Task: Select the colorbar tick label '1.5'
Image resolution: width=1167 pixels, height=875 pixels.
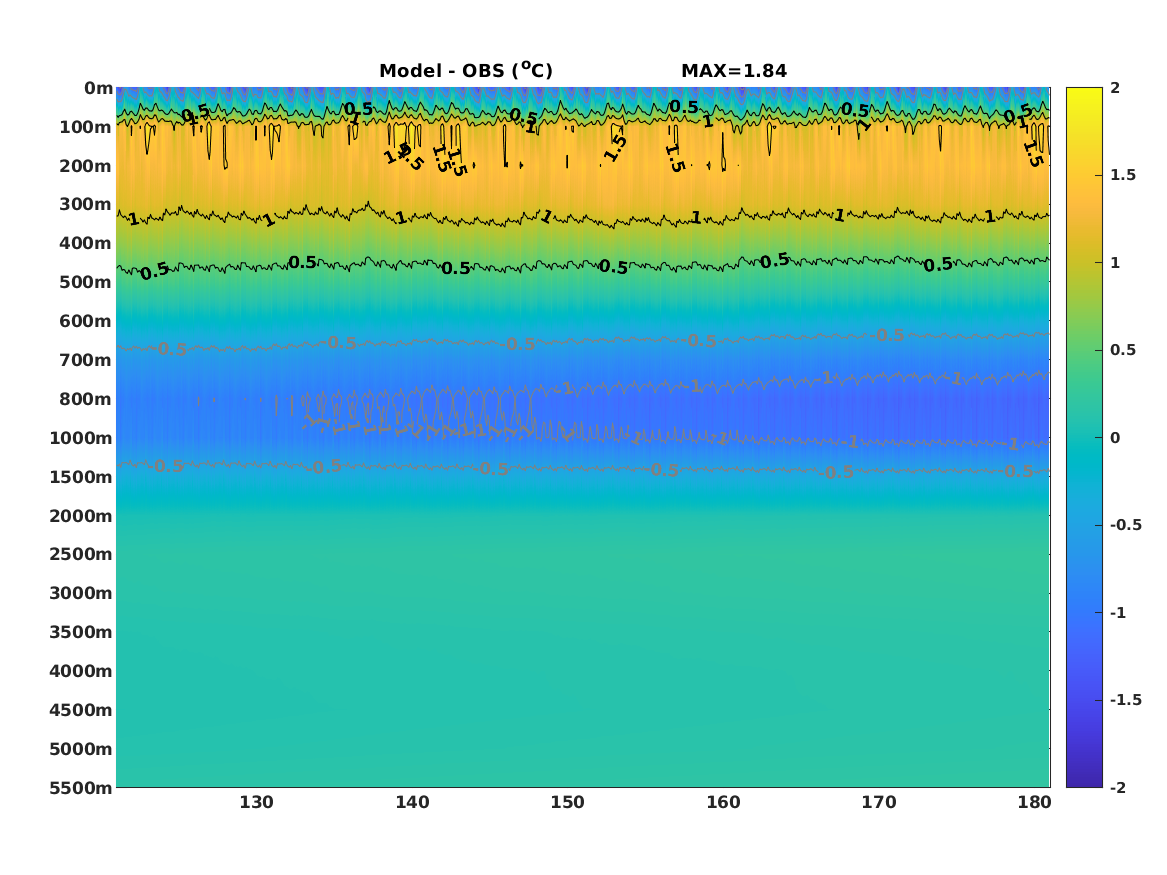Action: [1123, 175]
